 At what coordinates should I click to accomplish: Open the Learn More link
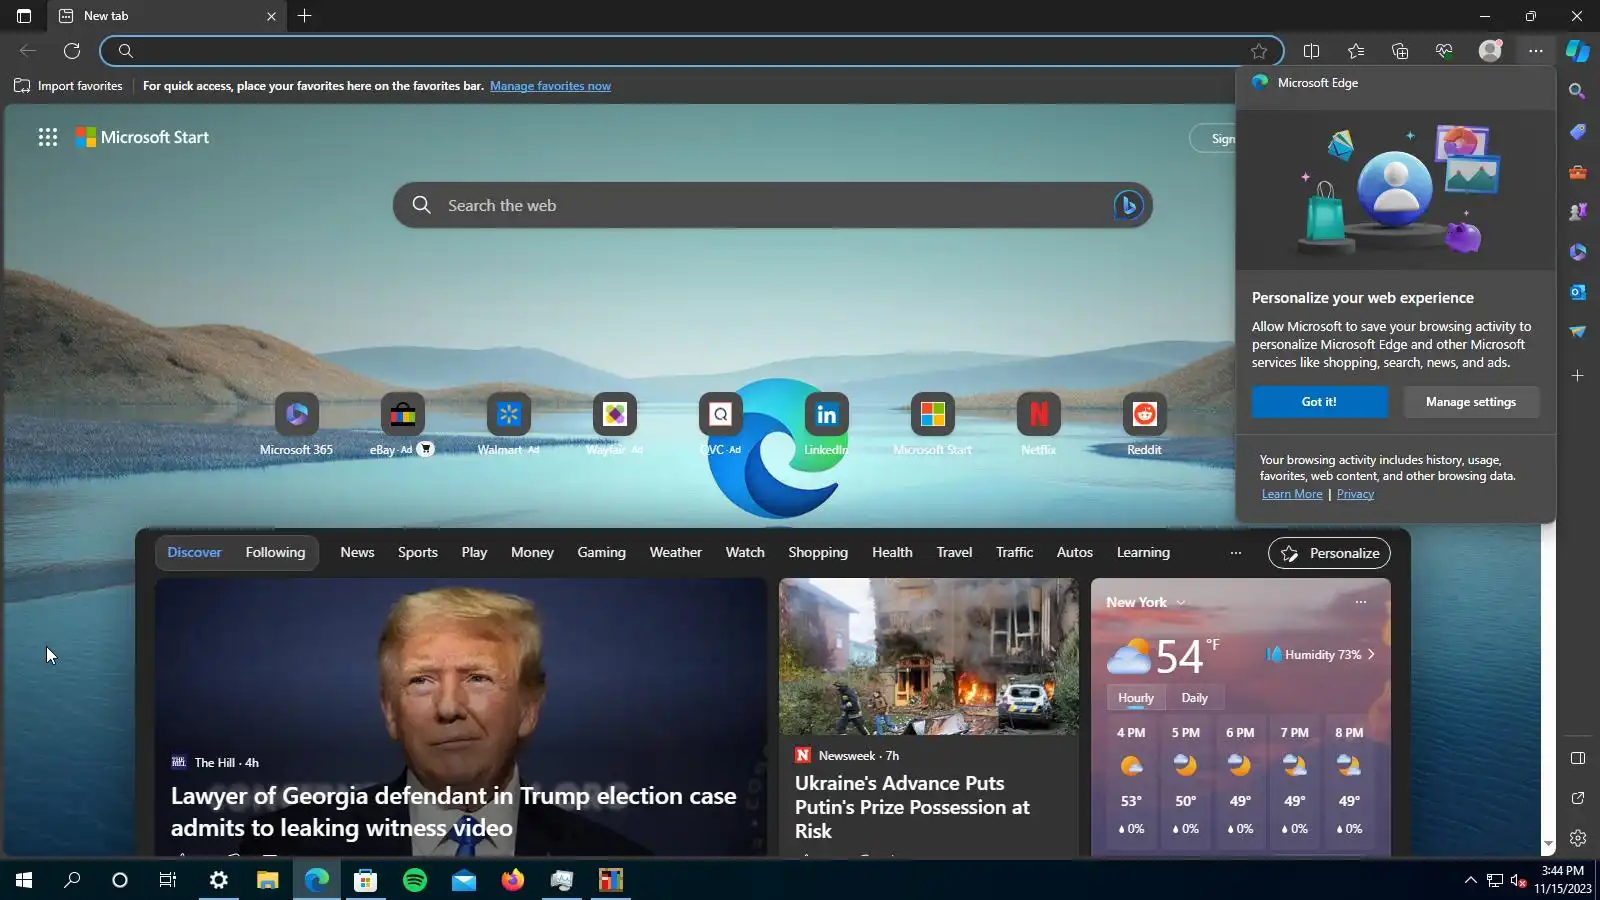pyautogui.click(x=1292, y=494)
